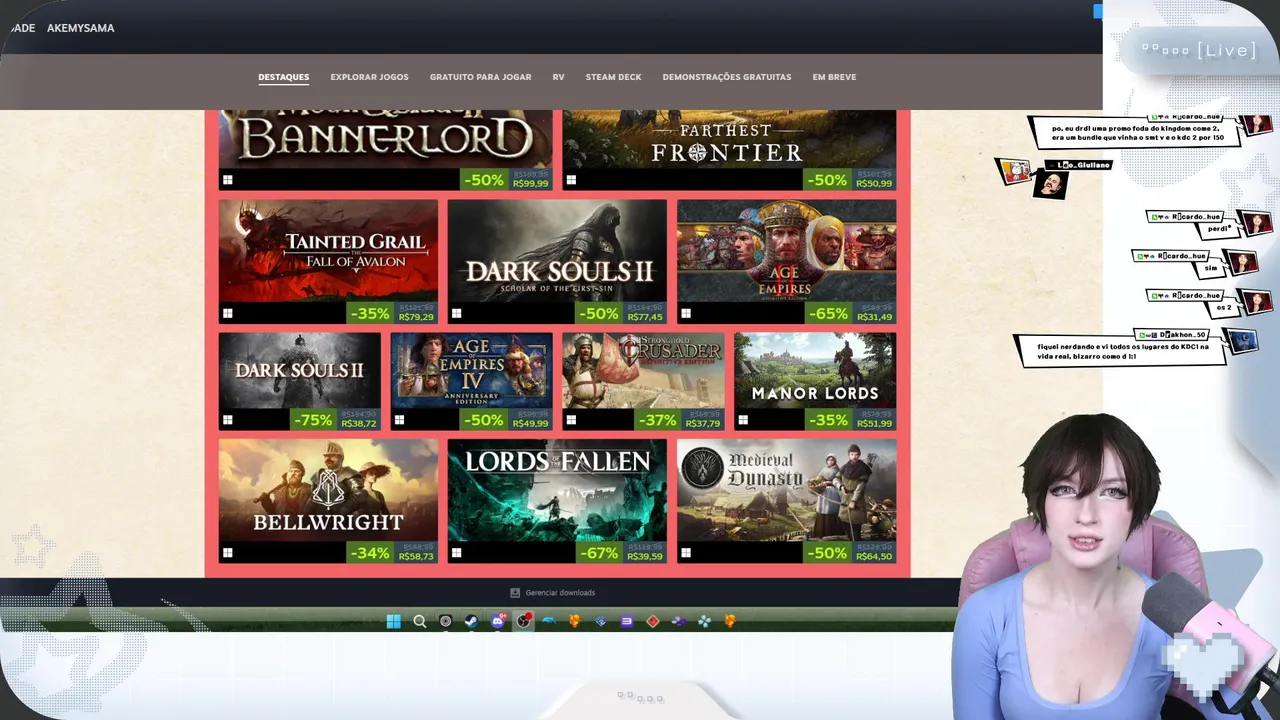Click Windows icon on Tainted Grail card
Screen dimensions: 1280x720
[x=228, y=313]
